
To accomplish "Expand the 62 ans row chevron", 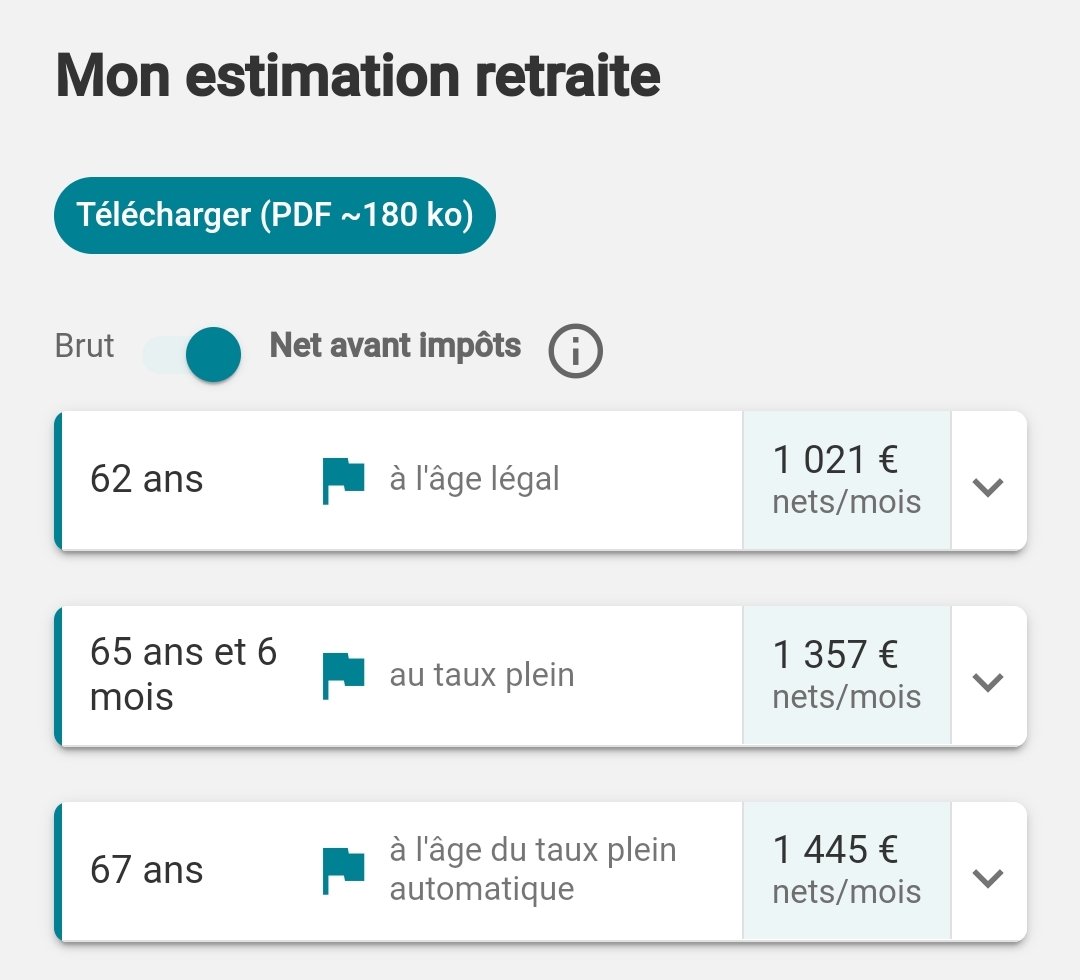I will tap(988, 487).
